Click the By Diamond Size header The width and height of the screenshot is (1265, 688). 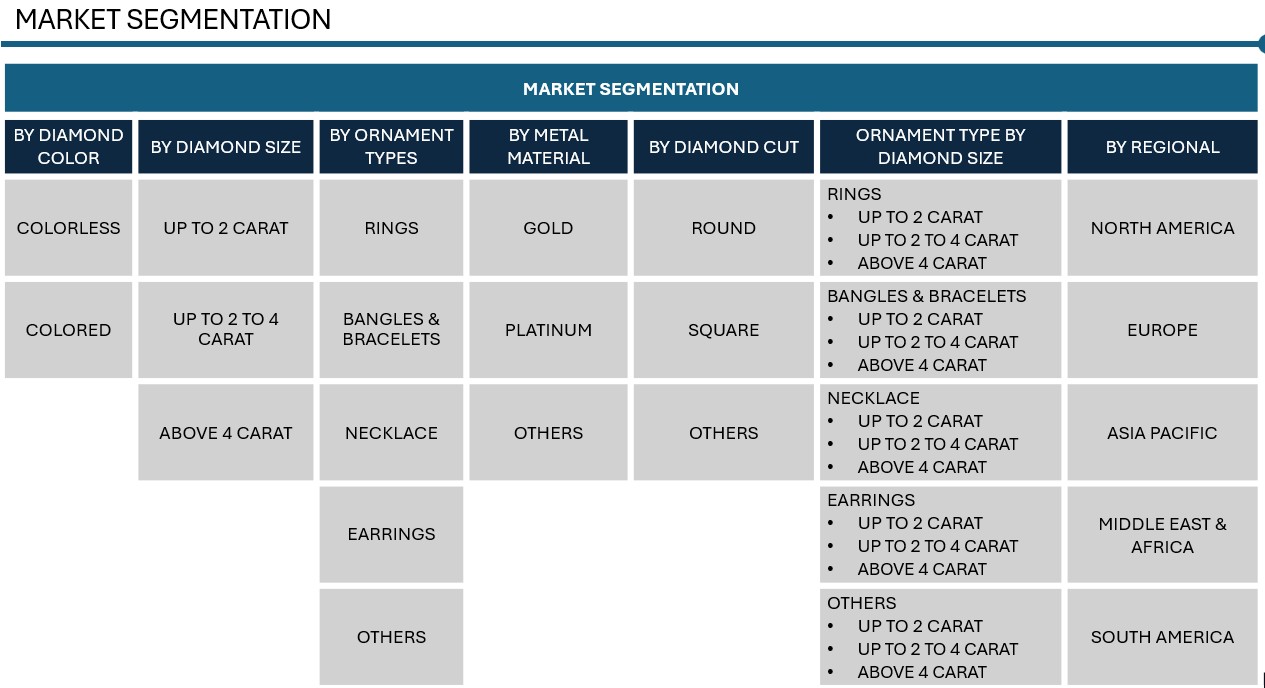226,147
